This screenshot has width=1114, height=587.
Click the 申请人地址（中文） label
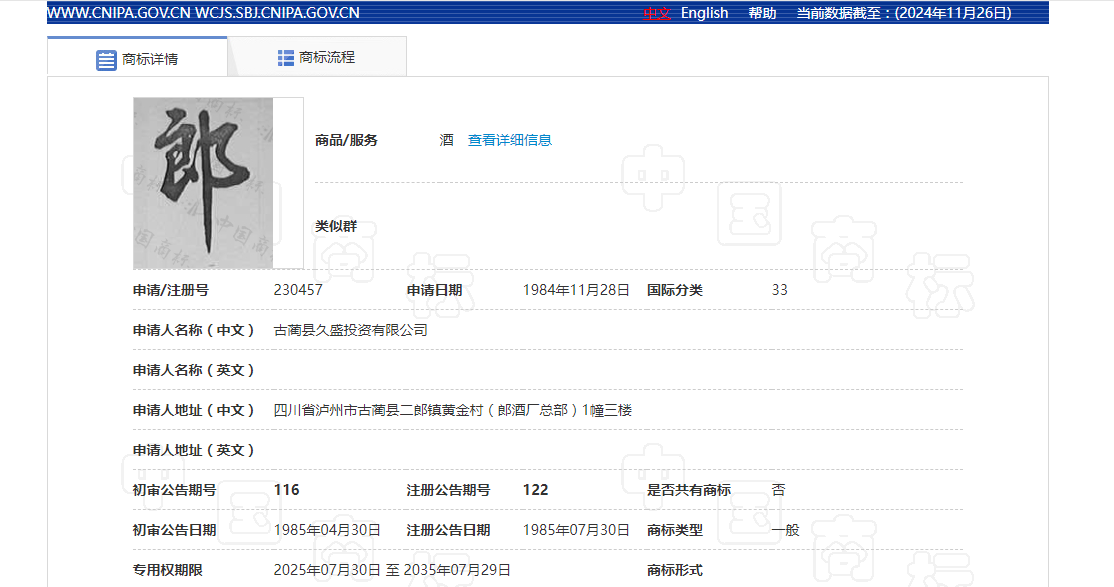click(194, 410)
